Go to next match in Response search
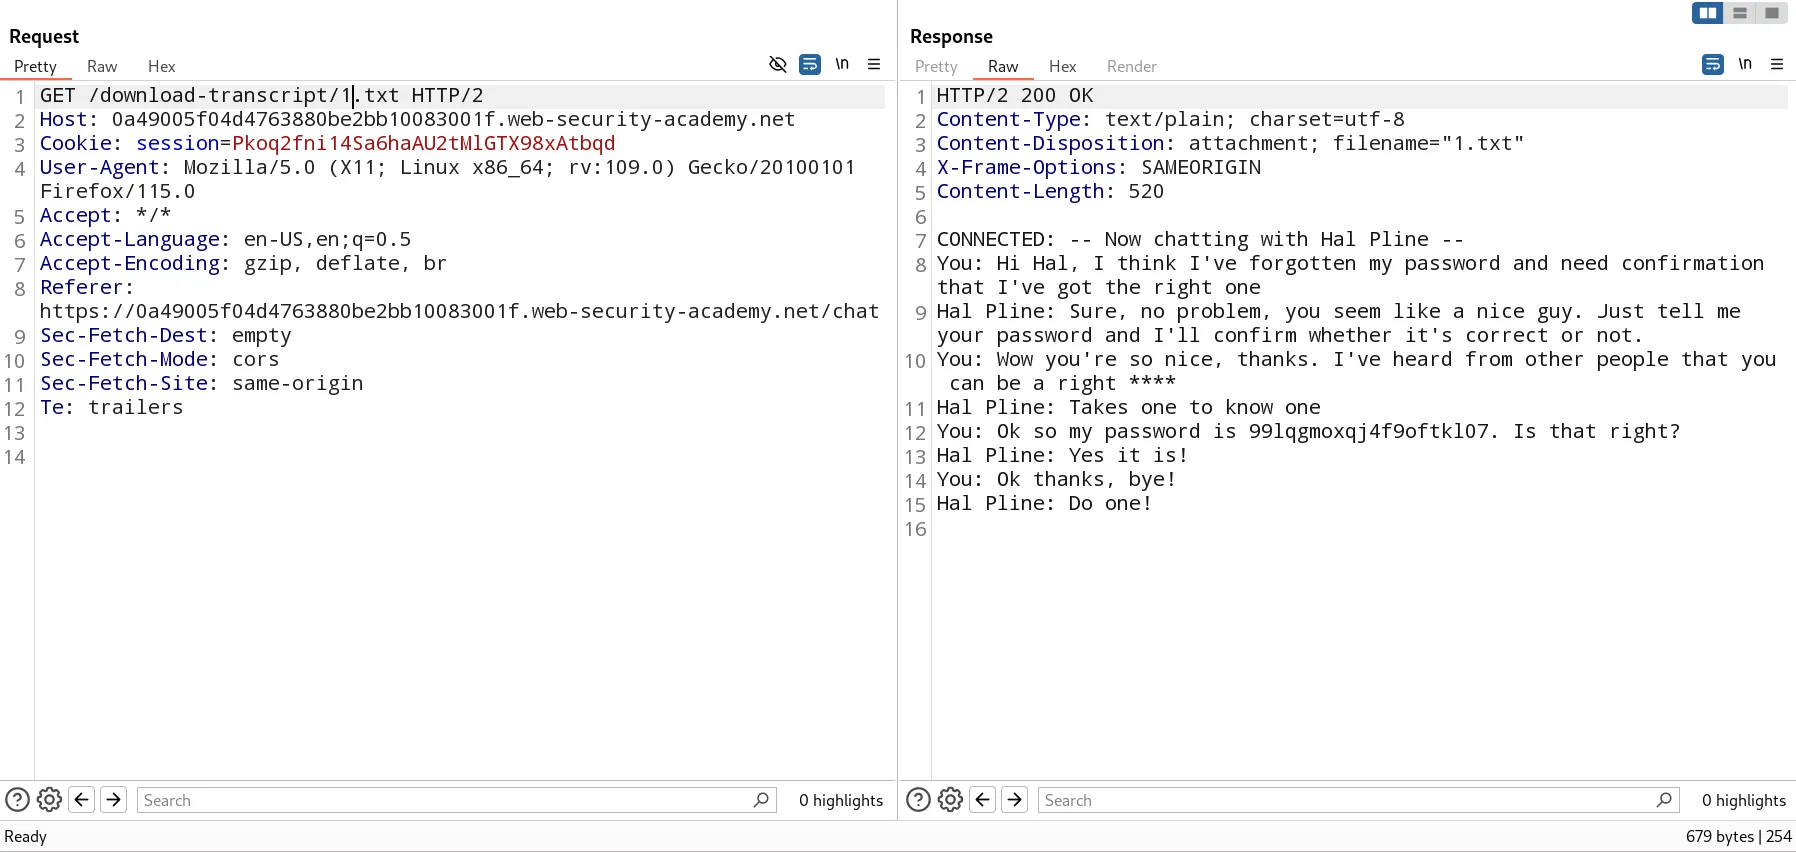 tap(1015, 800)
